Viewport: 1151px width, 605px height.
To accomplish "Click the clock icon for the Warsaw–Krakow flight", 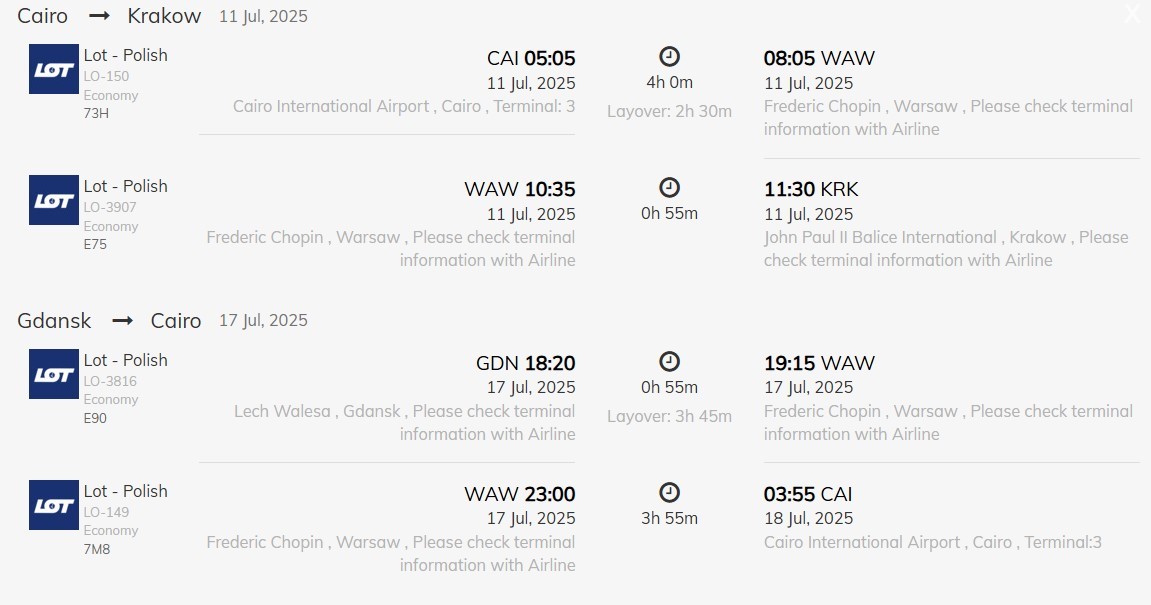I will point(670,187).
